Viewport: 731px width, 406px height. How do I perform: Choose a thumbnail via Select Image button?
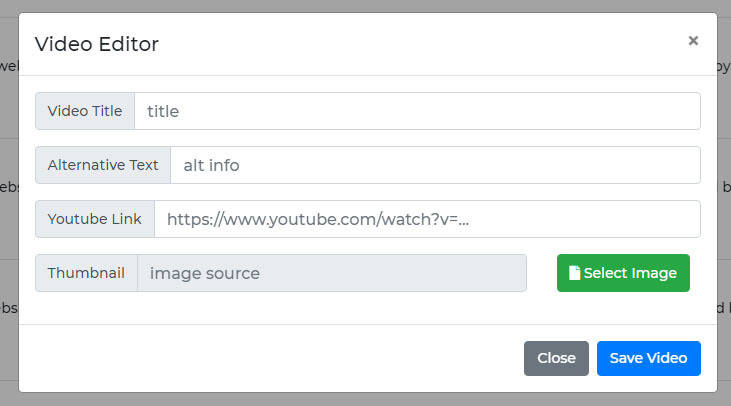click(x=623, y=273)
